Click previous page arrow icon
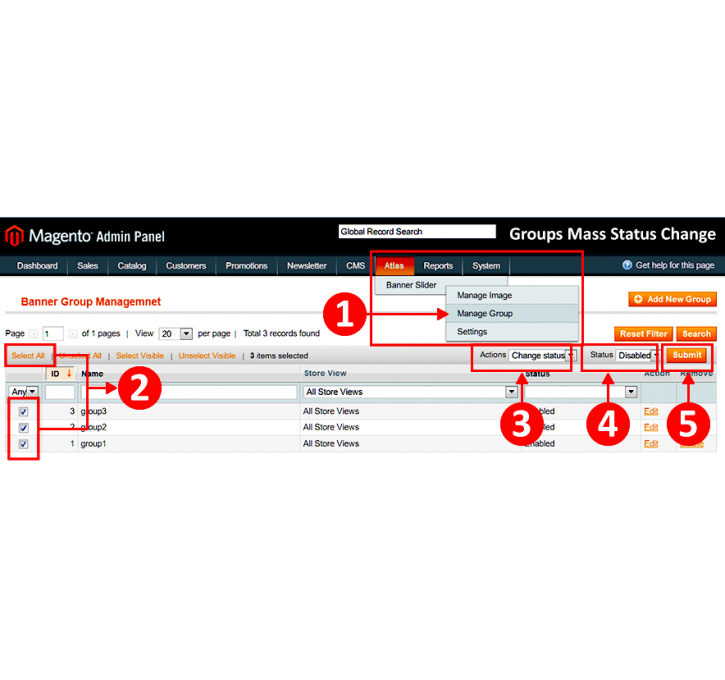Viewport: 725px width, 680px height. click(x=34, y=334)
